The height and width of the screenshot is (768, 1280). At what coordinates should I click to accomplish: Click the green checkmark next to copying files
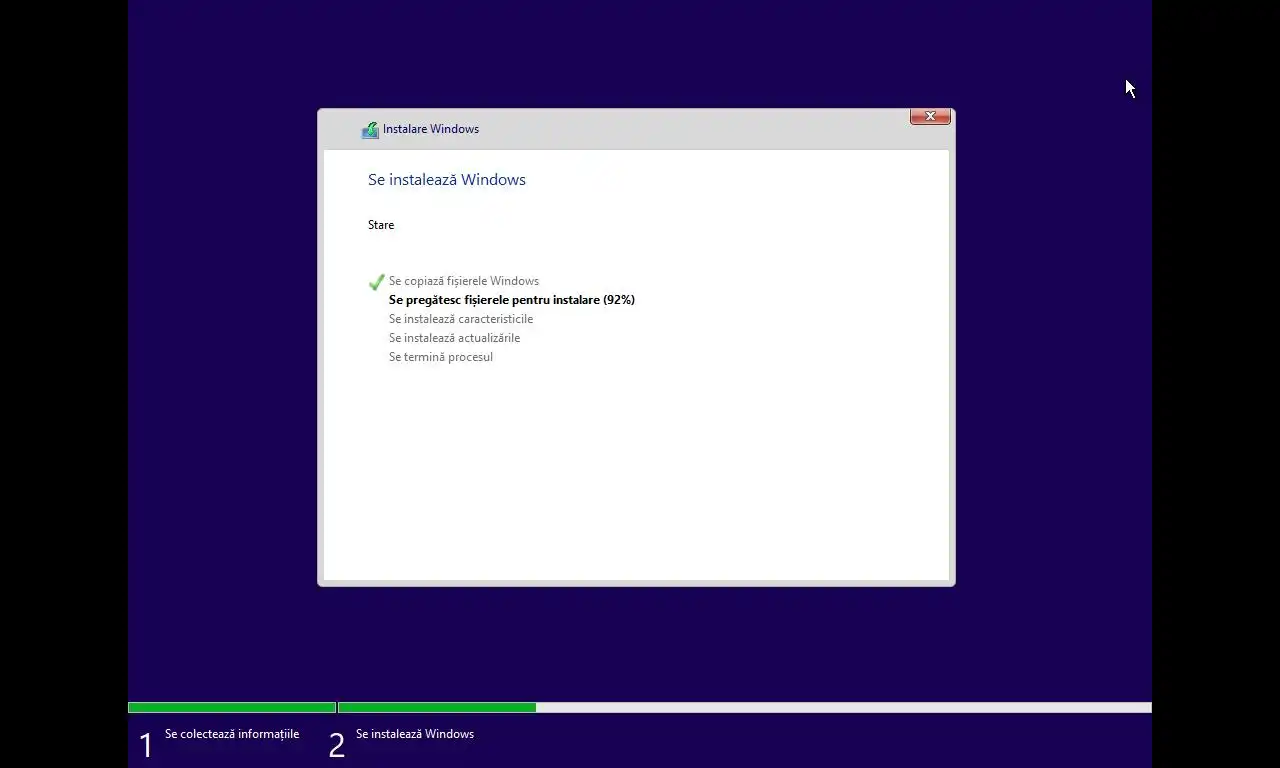tap(376, 282)
